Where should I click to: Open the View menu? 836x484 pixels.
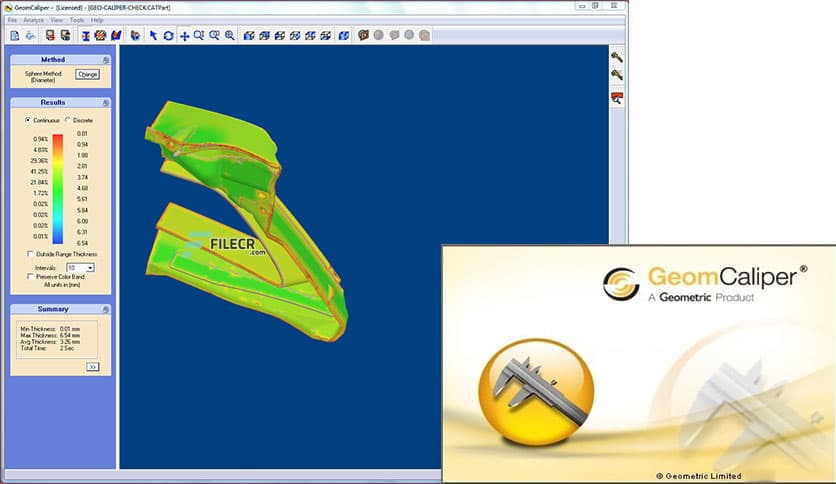click(57, 20)
